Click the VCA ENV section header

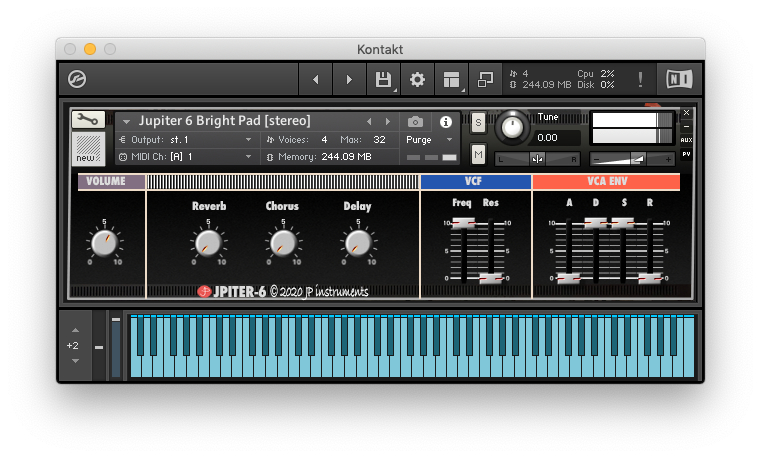coord(606,181)
